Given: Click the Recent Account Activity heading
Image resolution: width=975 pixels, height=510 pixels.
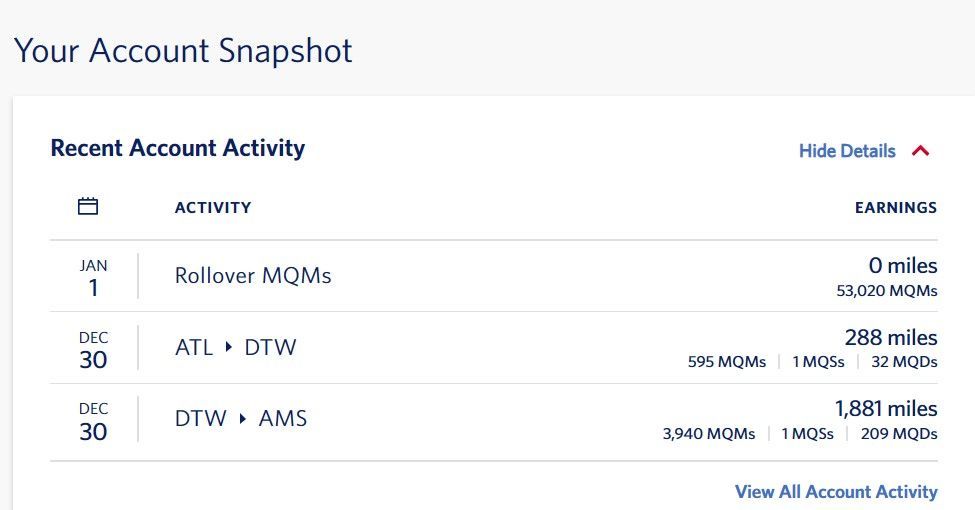Looking at the screenshot, I should [178, 148].
